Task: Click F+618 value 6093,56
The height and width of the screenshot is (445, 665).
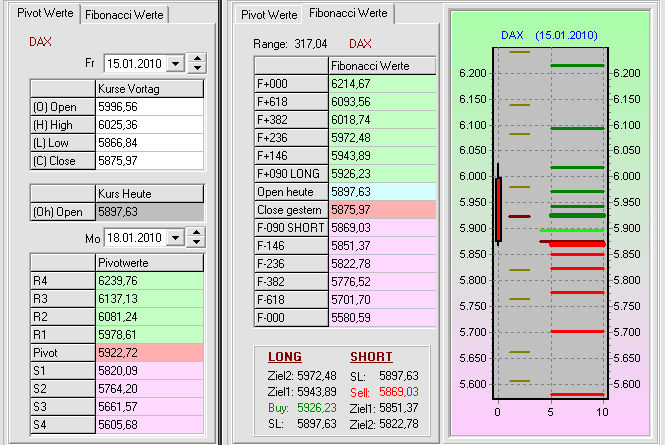Action: [382, 102]
